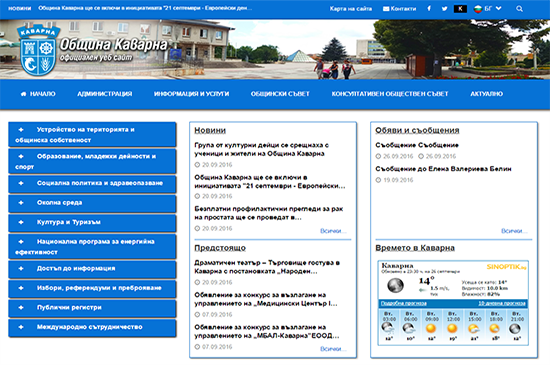Click the Карта на сайта link

pos(351,9)
